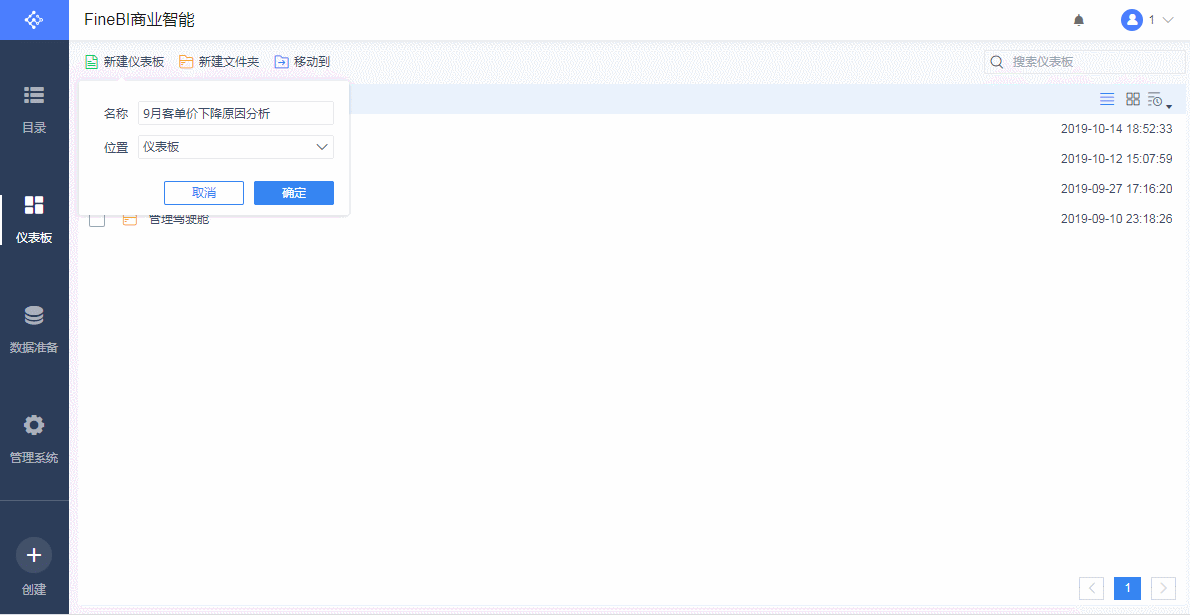This screenshot has width=1190, height=615.
Task: Switch to grid card view icon
Action: 1133,99
